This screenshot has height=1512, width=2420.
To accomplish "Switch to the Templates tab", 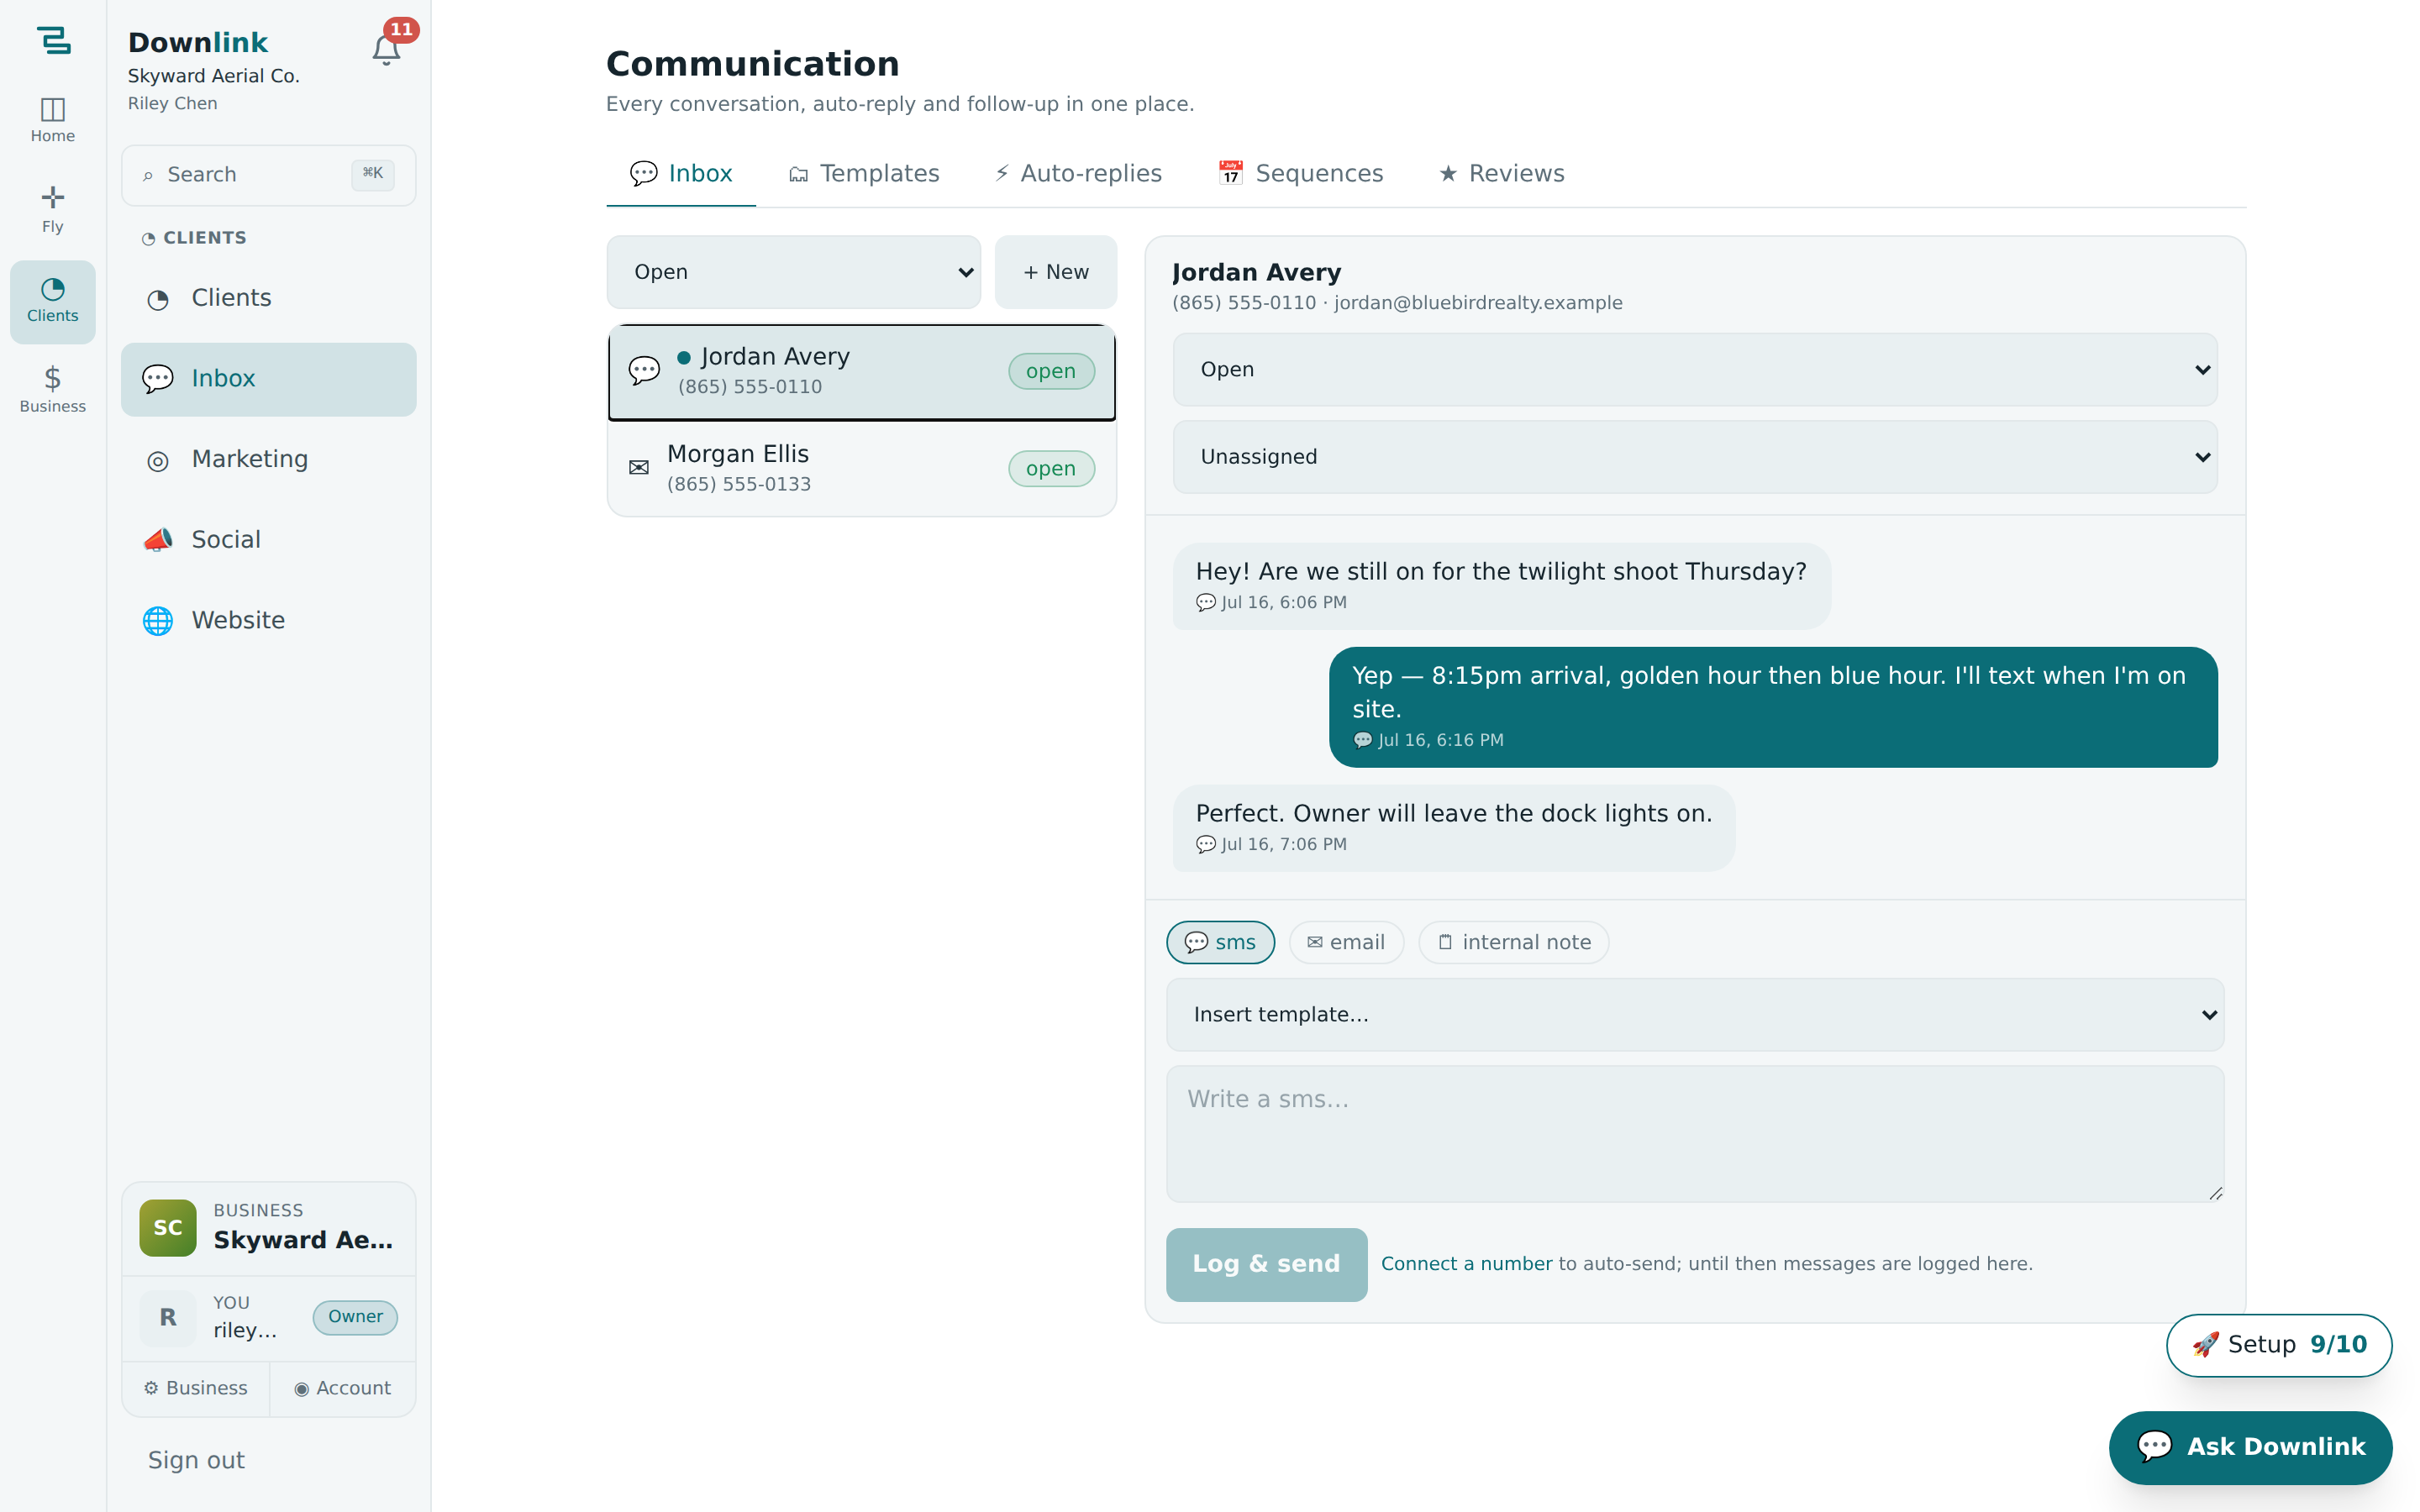I will pos(864,174).
